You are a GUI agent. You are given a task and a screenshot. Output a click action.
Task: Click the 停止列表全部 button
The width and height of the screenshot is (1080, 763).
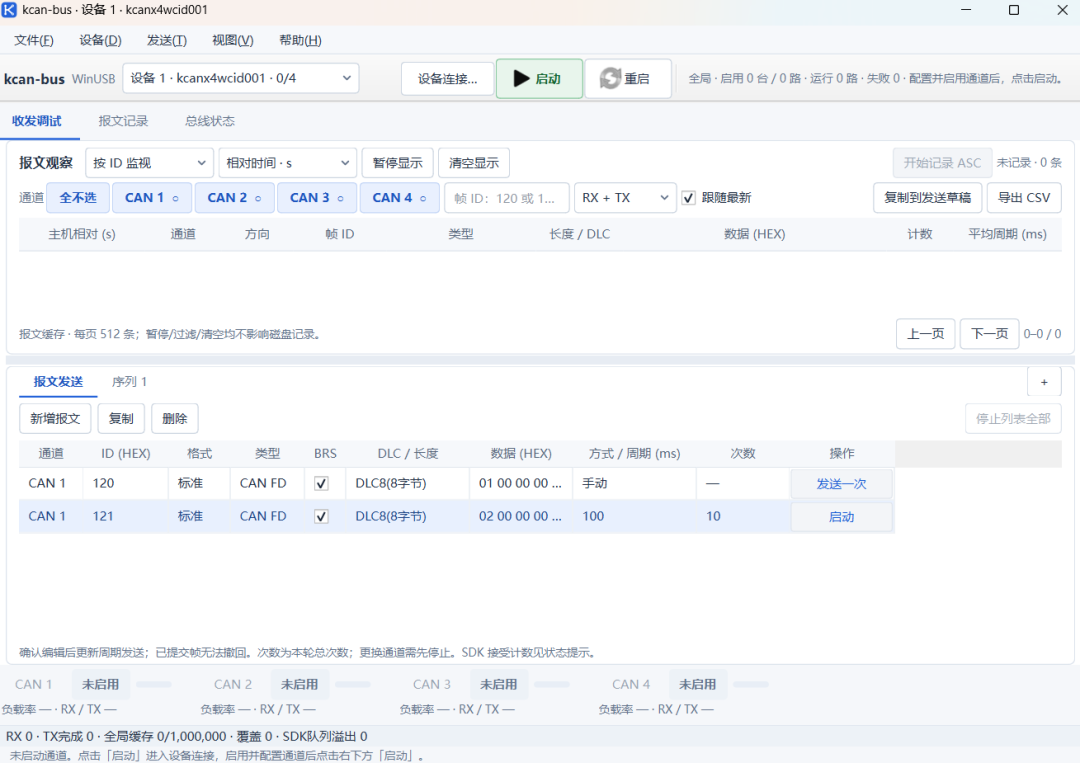point(1013,419)
